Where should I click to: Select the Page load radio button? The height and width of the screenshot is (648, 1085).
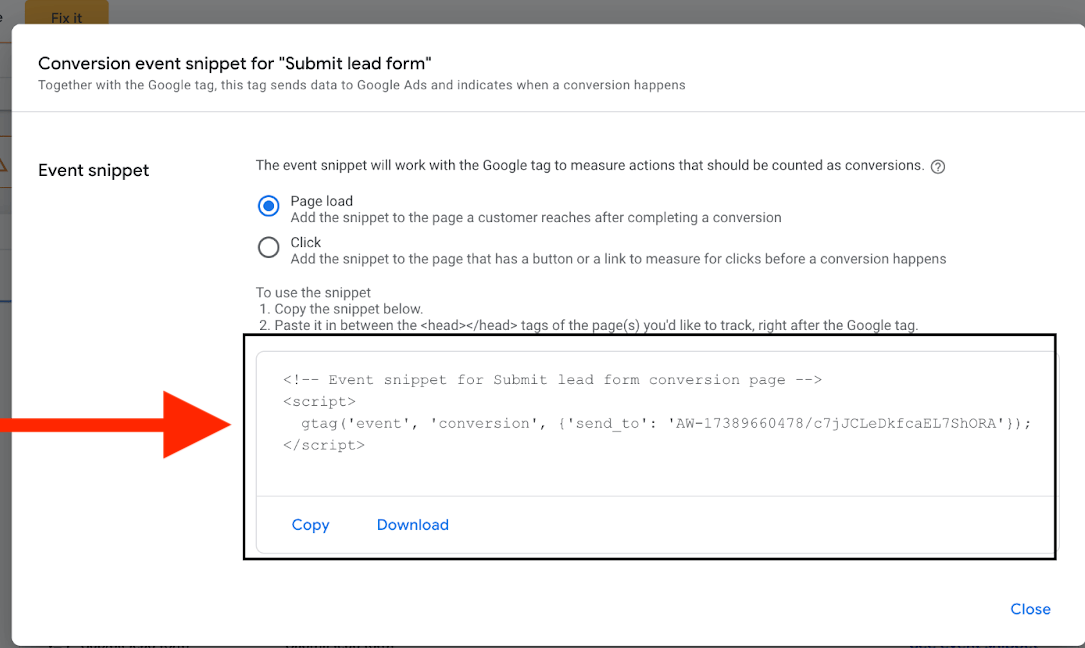pyautogui.click(x=268, y=206)
